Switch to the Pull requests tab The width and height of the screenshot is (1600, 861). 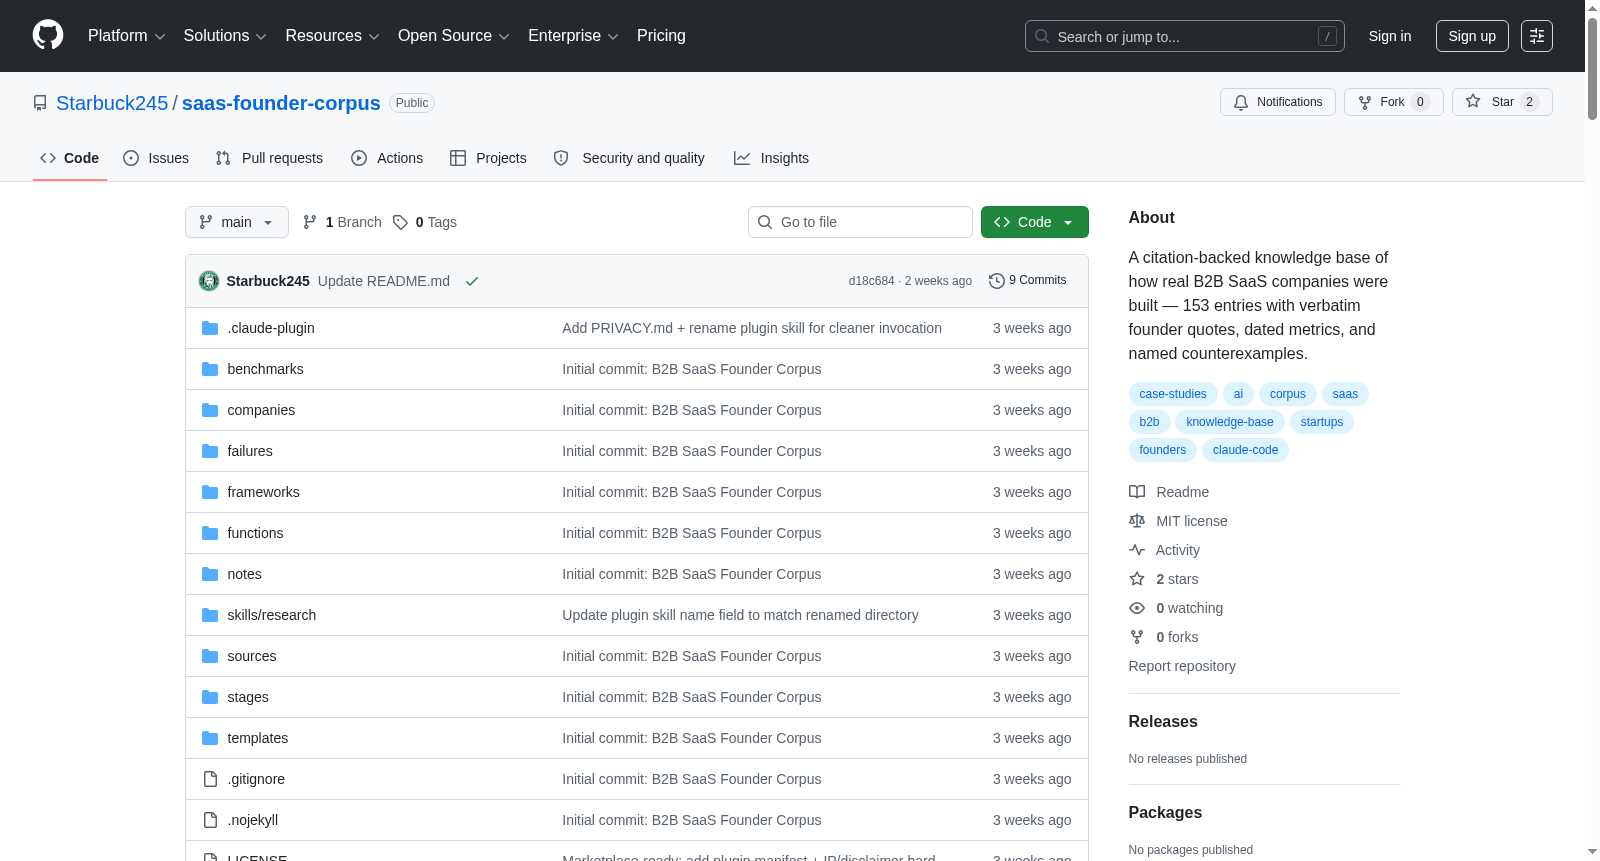tap(269, 158)
